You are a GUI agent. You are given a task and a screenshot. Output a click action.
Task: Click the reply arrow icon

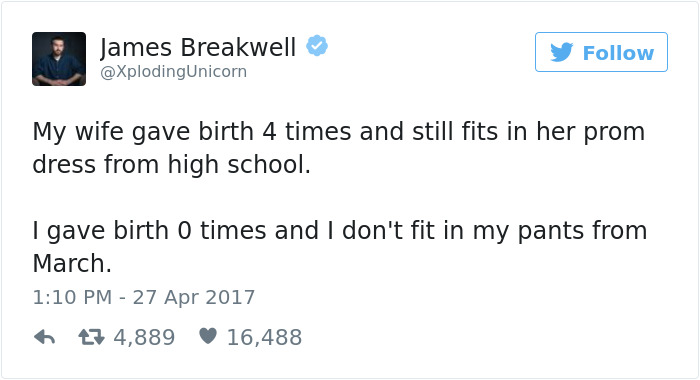45,337
